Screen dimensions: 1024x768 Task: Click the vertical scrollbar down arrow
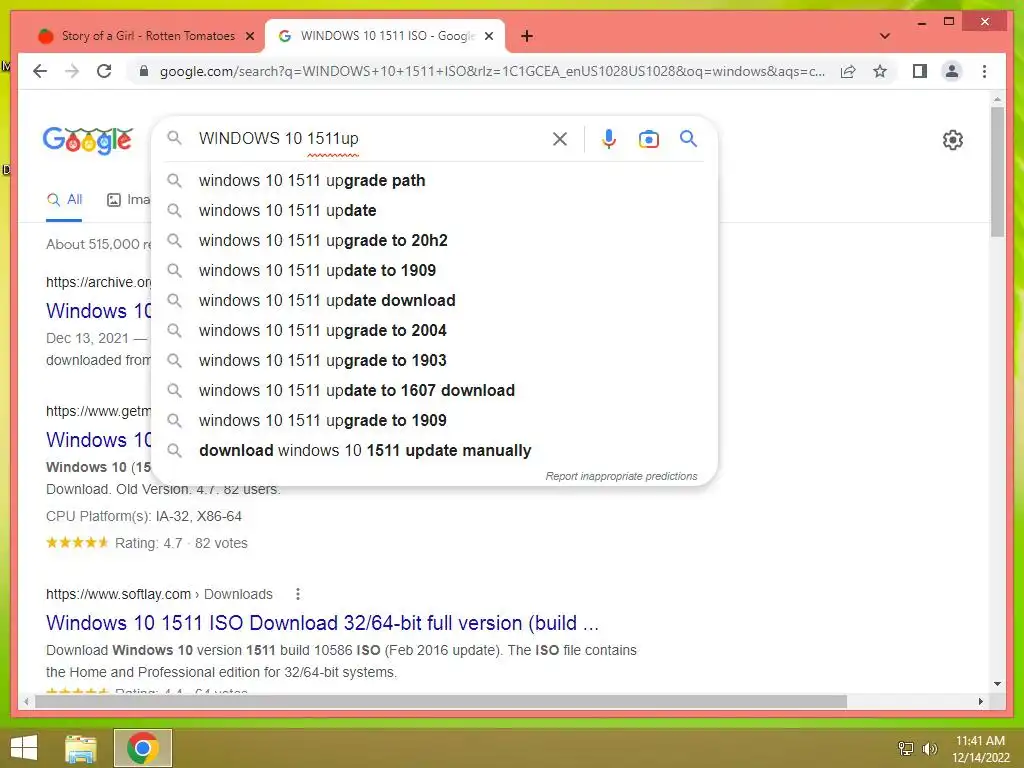[997, 684]
